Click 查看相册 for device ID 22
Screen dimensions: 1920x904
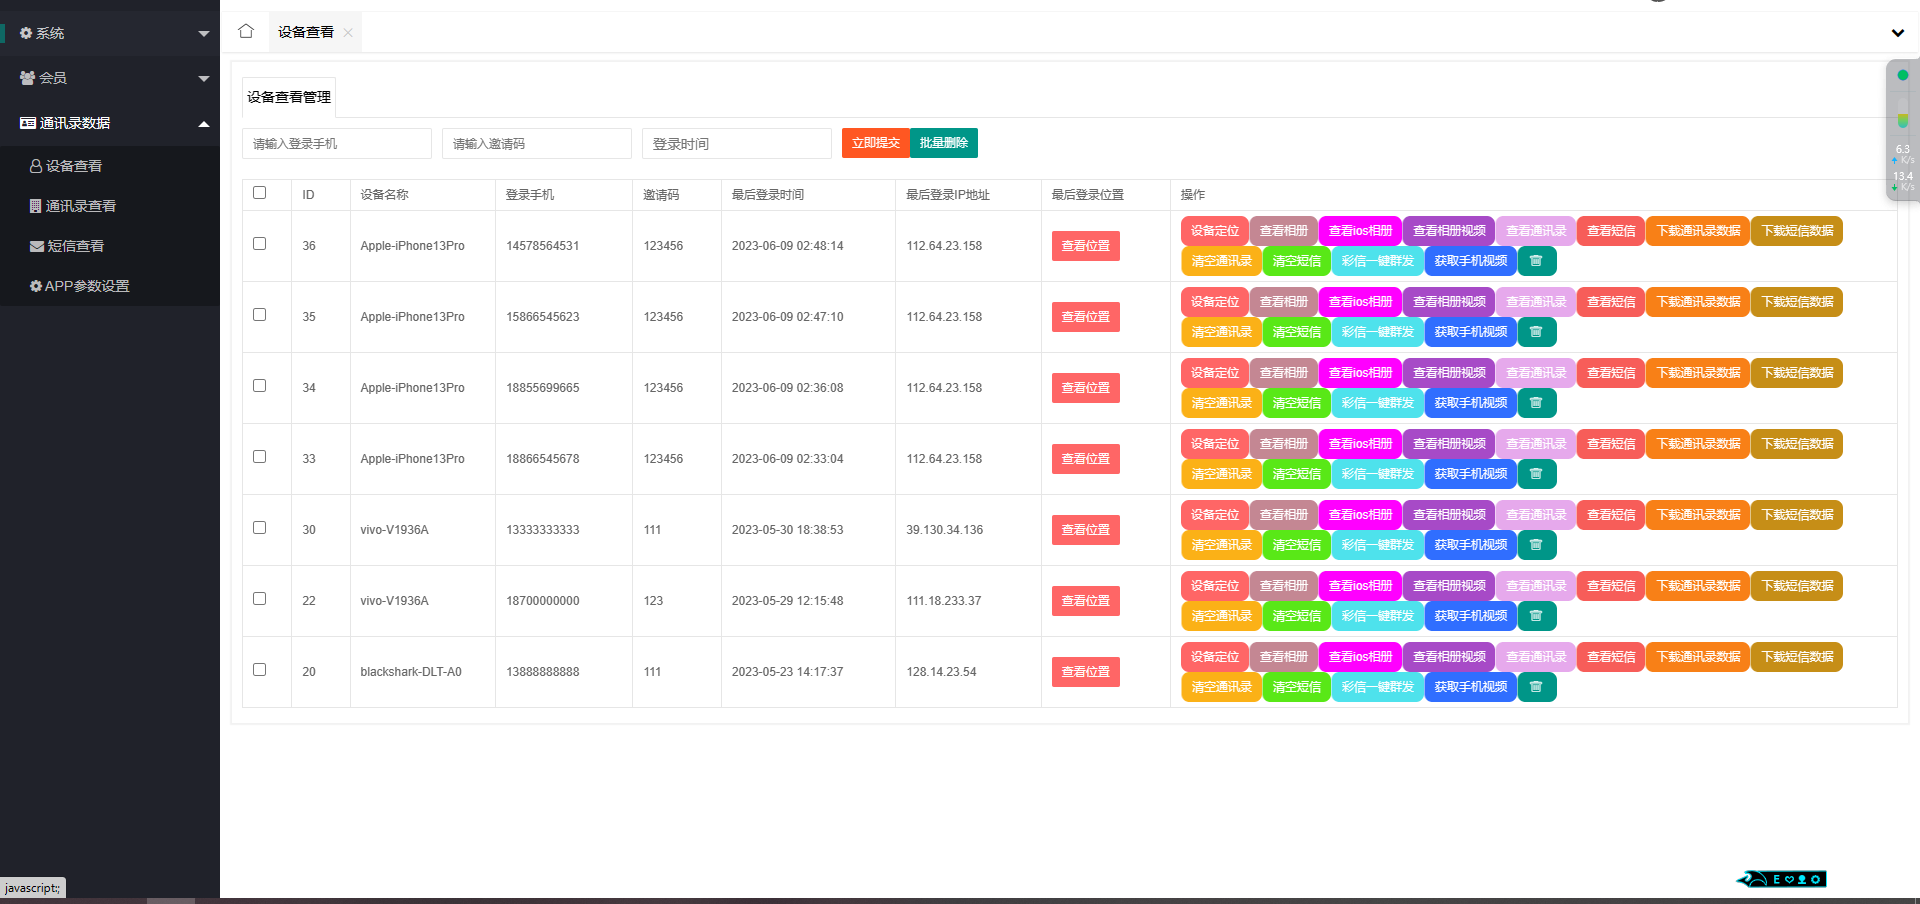(1284, 586)
